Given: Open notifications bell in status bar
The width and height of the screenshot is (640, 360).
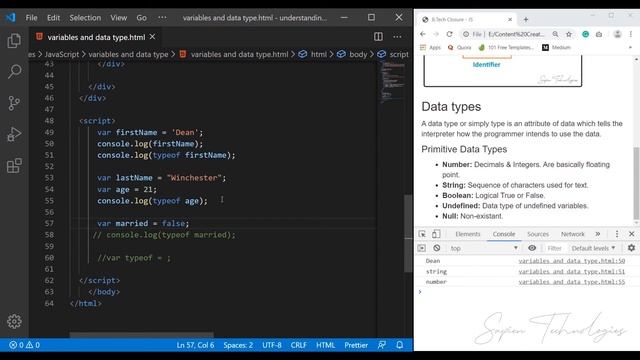Looking at the screenshot, I should [x=400, y=345].
